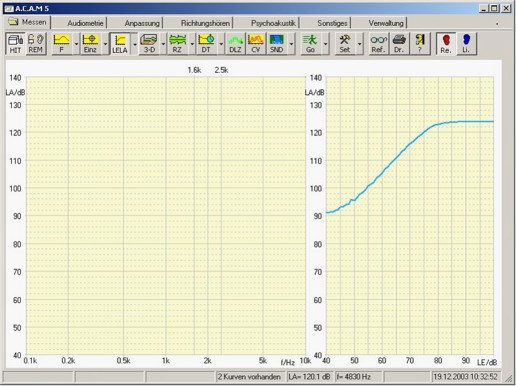Open the Psychoakustik tab
This screenshot has width=516, height=386.
click(273, 23)
